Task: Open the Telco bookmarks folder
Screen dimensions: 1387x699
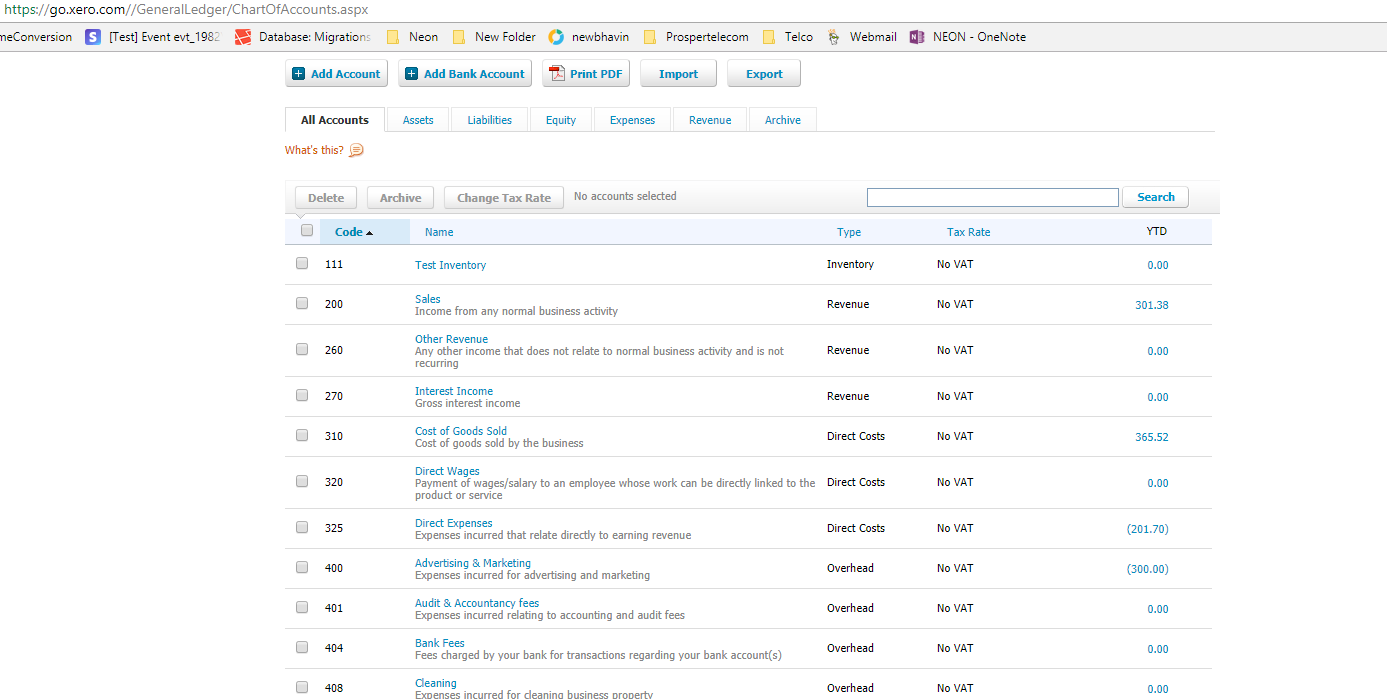Action: [x=765, y=36]
